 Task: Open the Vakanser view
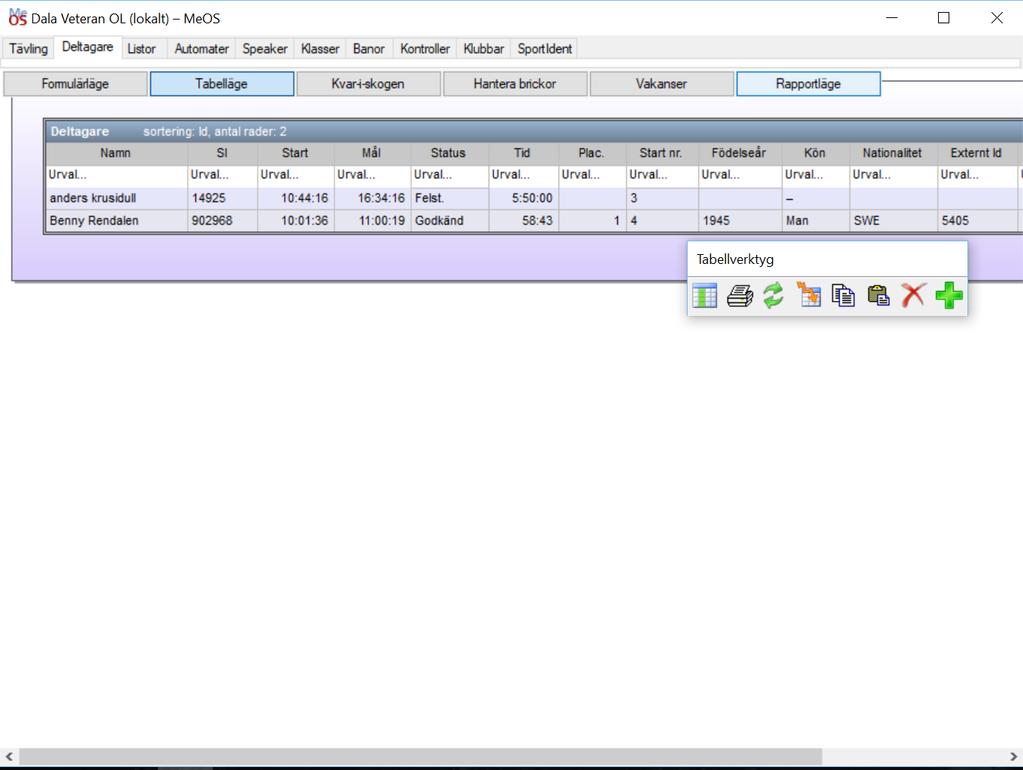662,84
